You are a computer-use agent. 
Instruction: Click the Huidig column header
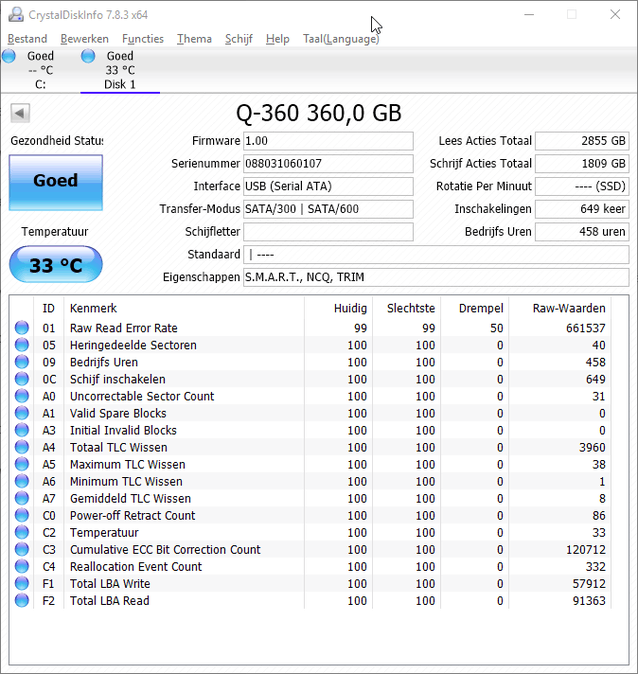(338, 308)
